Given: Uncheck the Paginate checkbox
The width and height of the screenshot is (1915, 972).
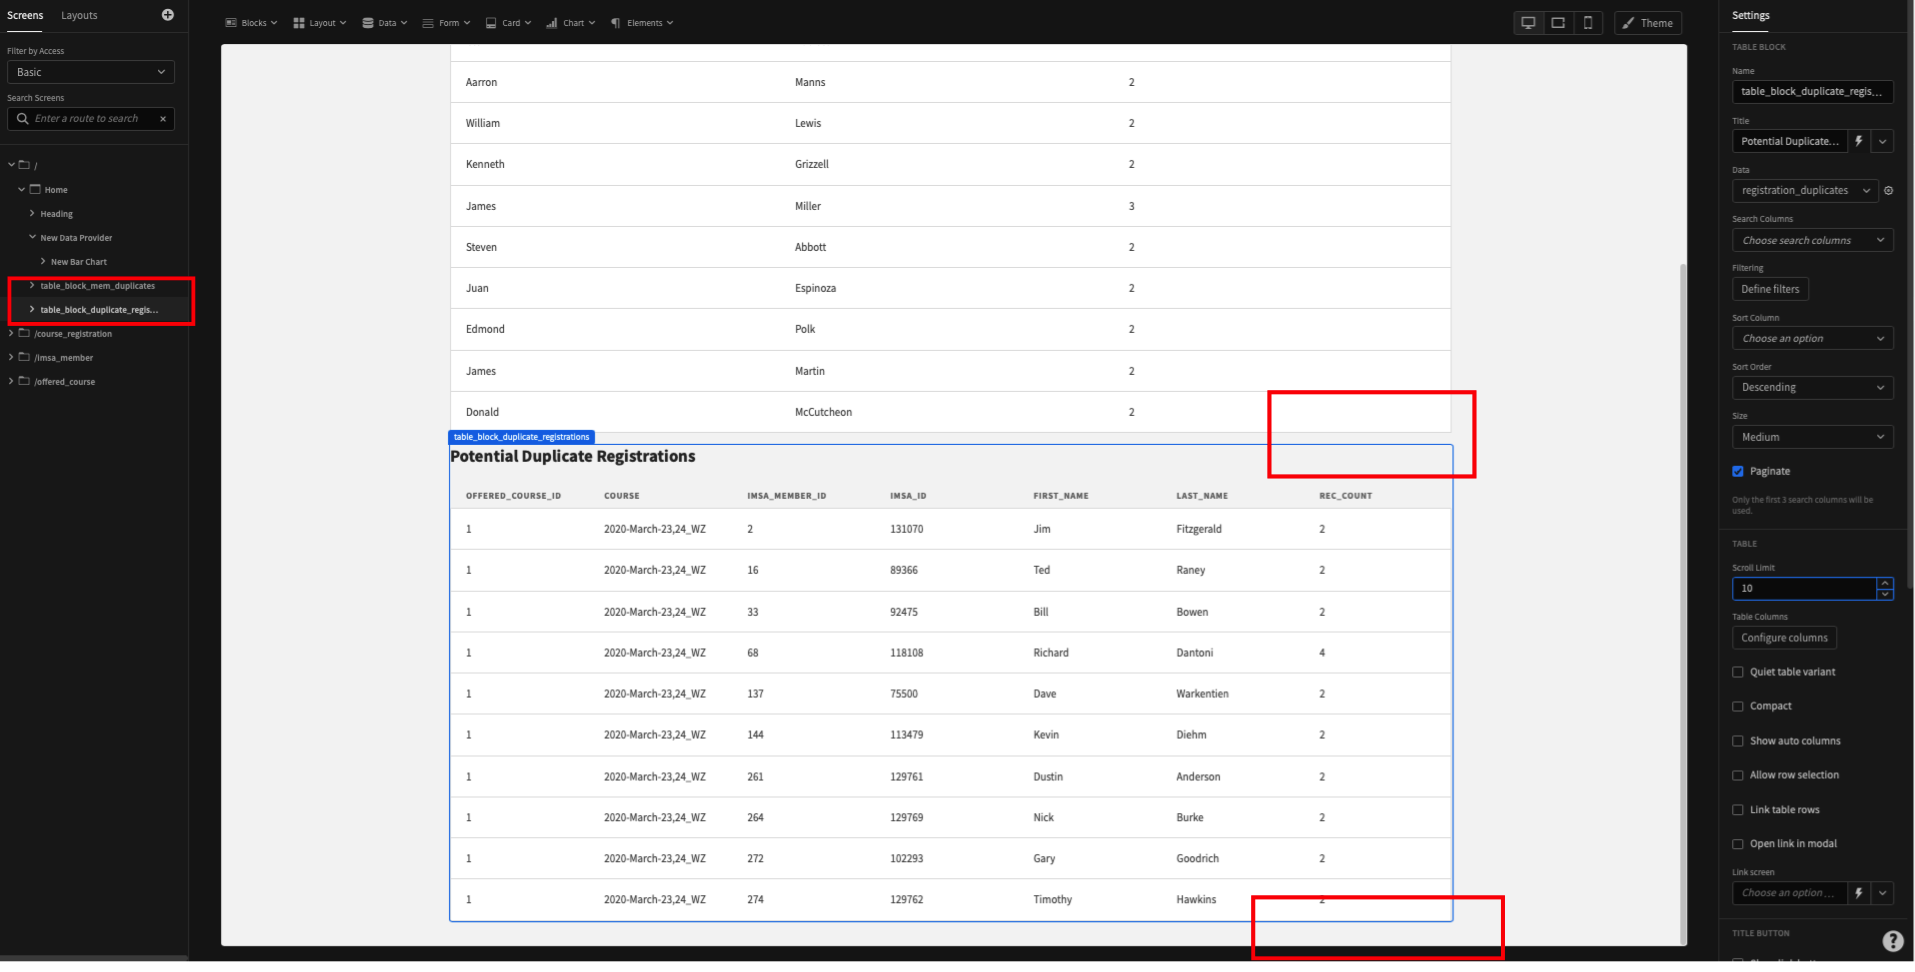Looking at the screenshot, I should click(x=1738, y=471).
